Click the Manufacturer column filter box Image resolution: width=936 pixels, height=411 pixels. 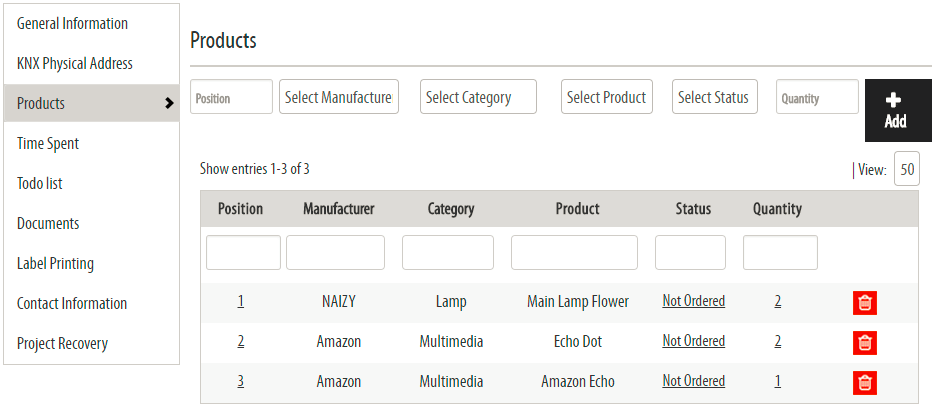(335, 252)
